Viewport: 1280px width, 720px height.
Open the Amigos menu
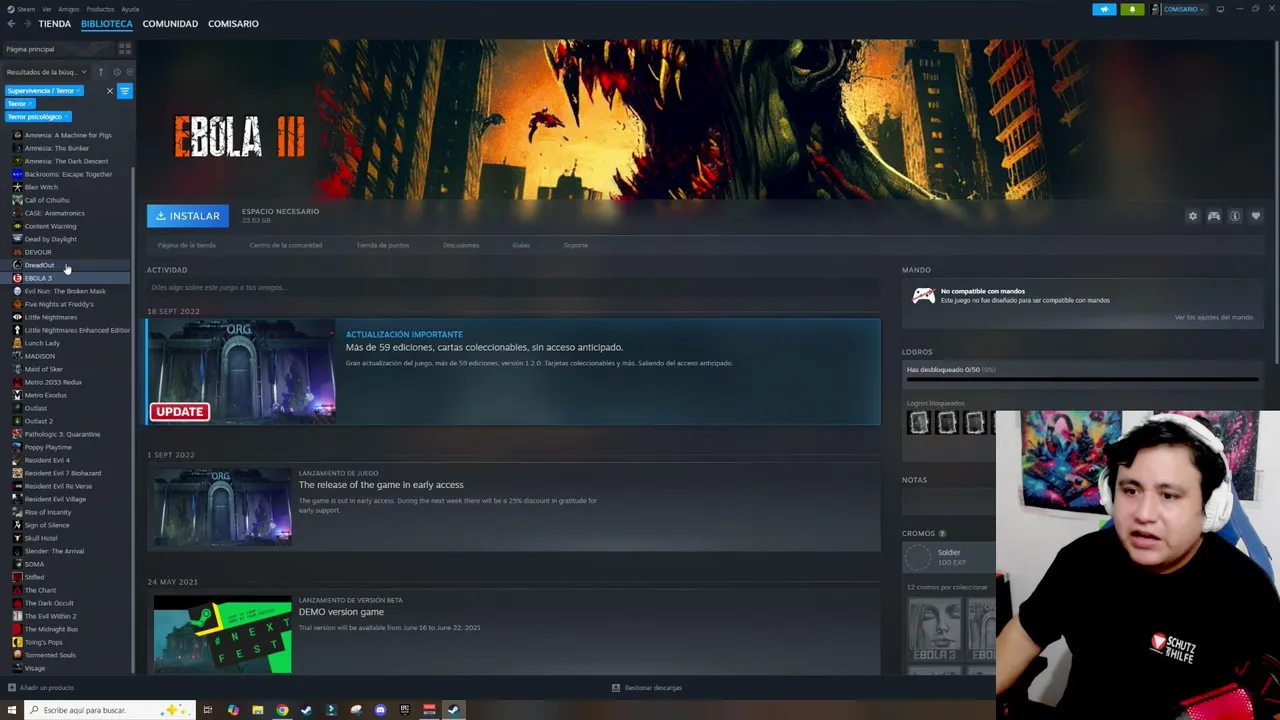tap(69, 9)
